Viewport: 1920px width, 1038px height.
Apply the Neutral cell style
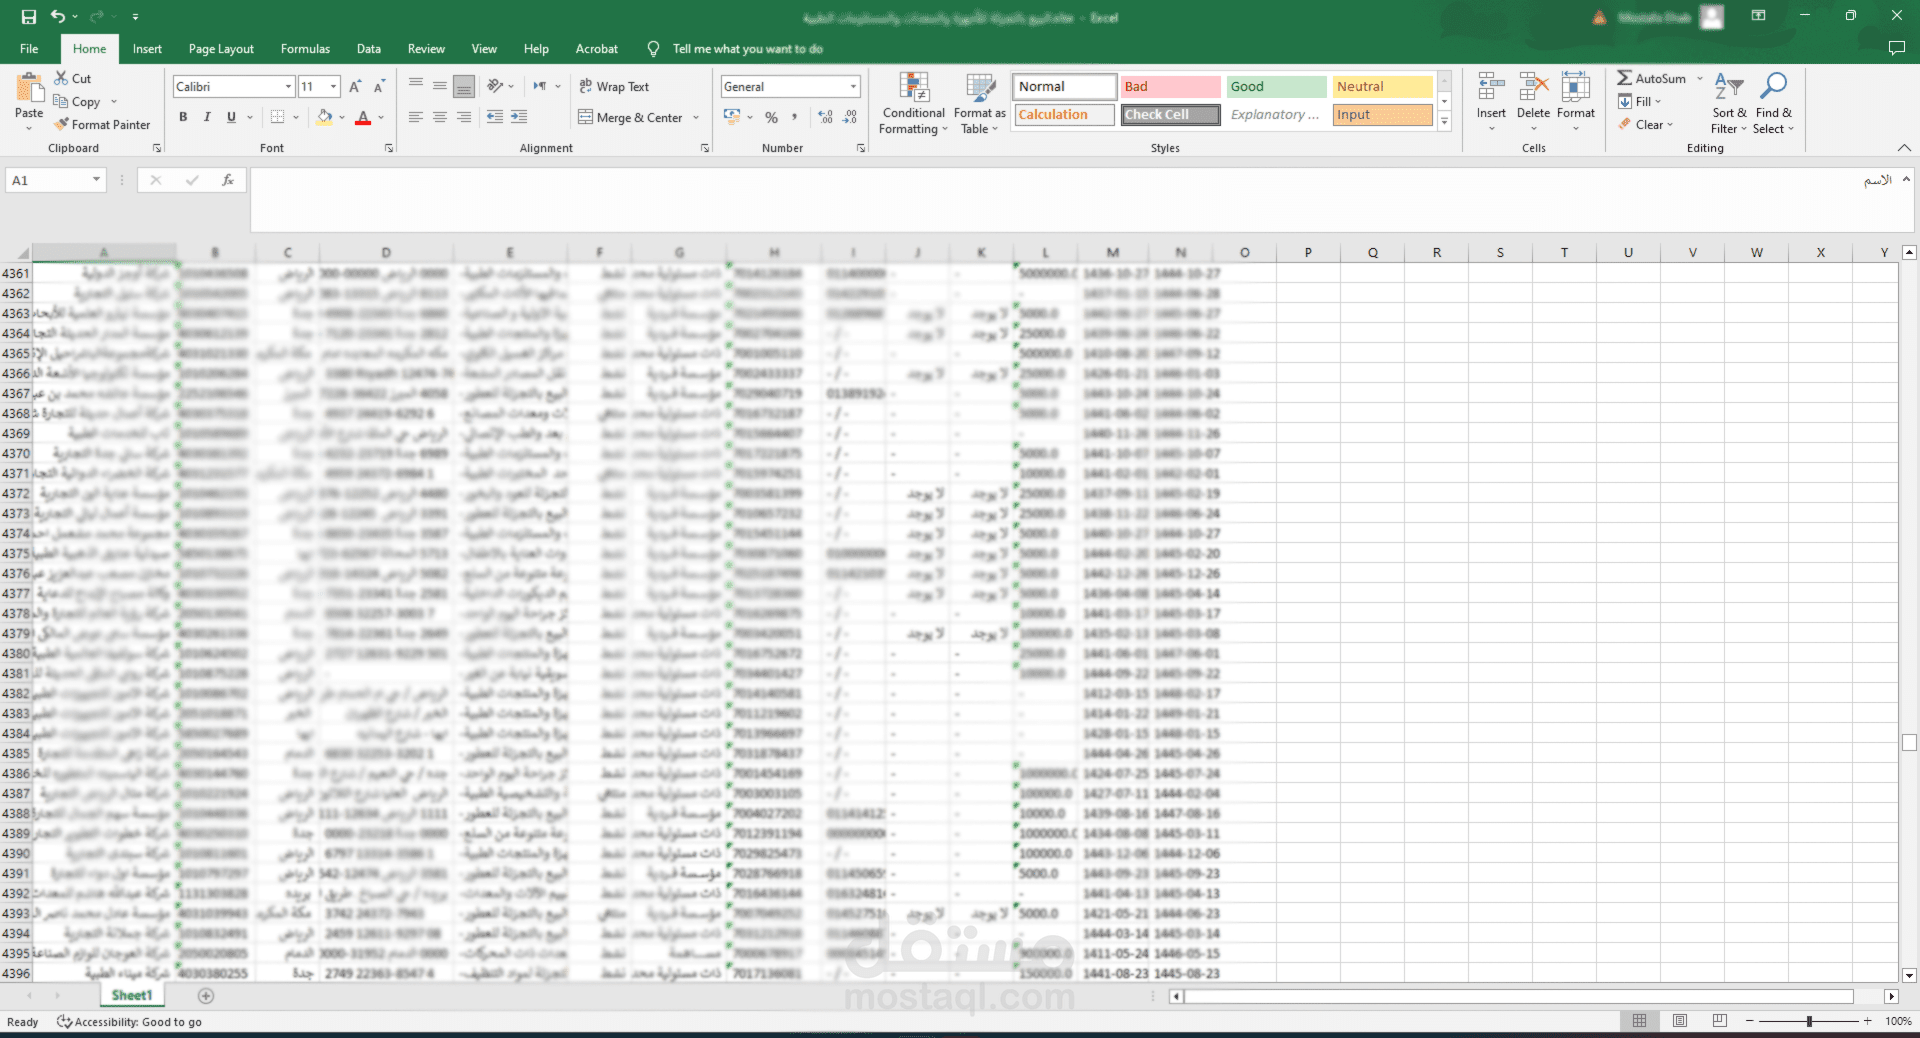pos(1382,87)
